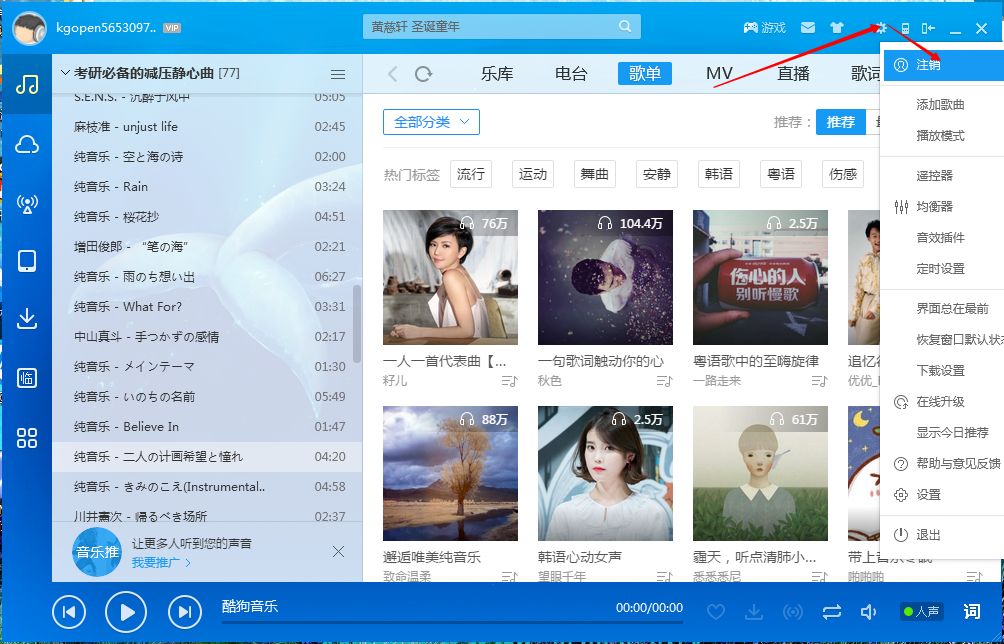Select the 安静 hot tag button
Image resolution: width=1004 pixels, height=644 pixels.
tap(657, 174)
